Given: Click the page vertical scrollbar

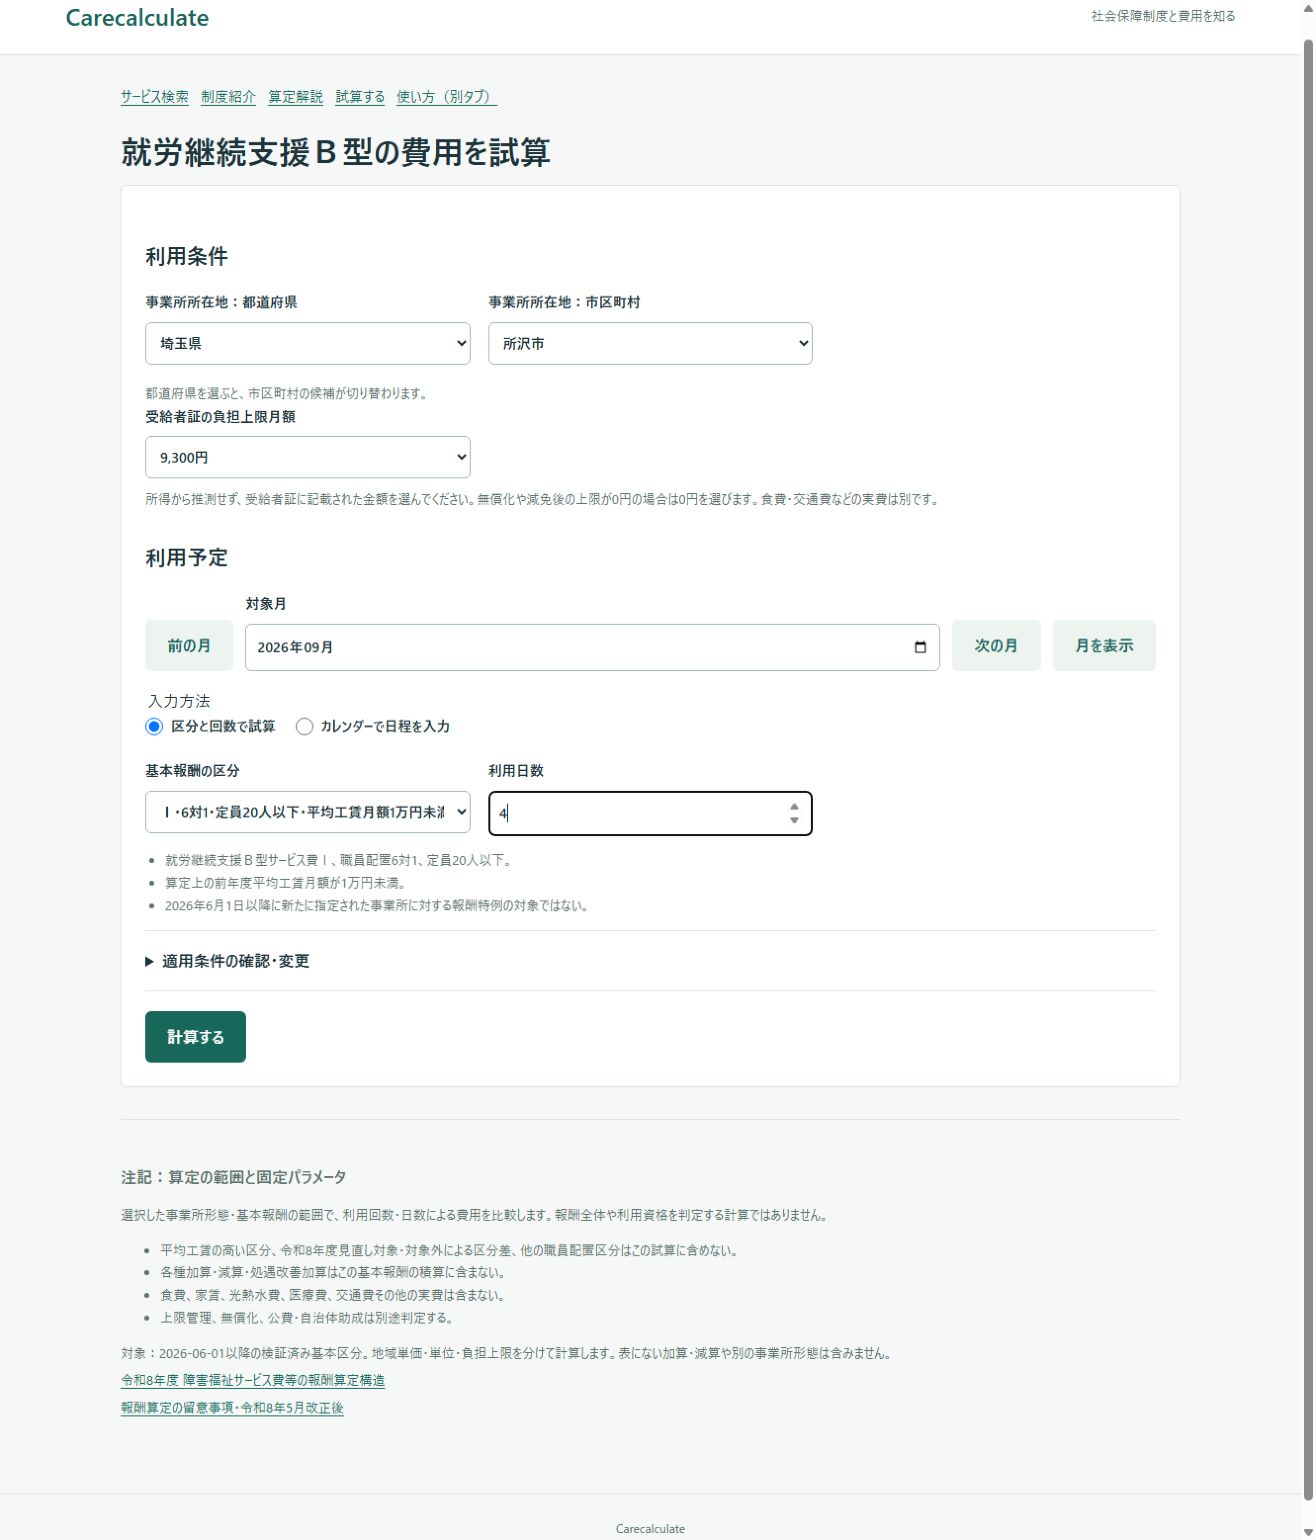Looking at the screenshot, I should tap(1308, 770).
